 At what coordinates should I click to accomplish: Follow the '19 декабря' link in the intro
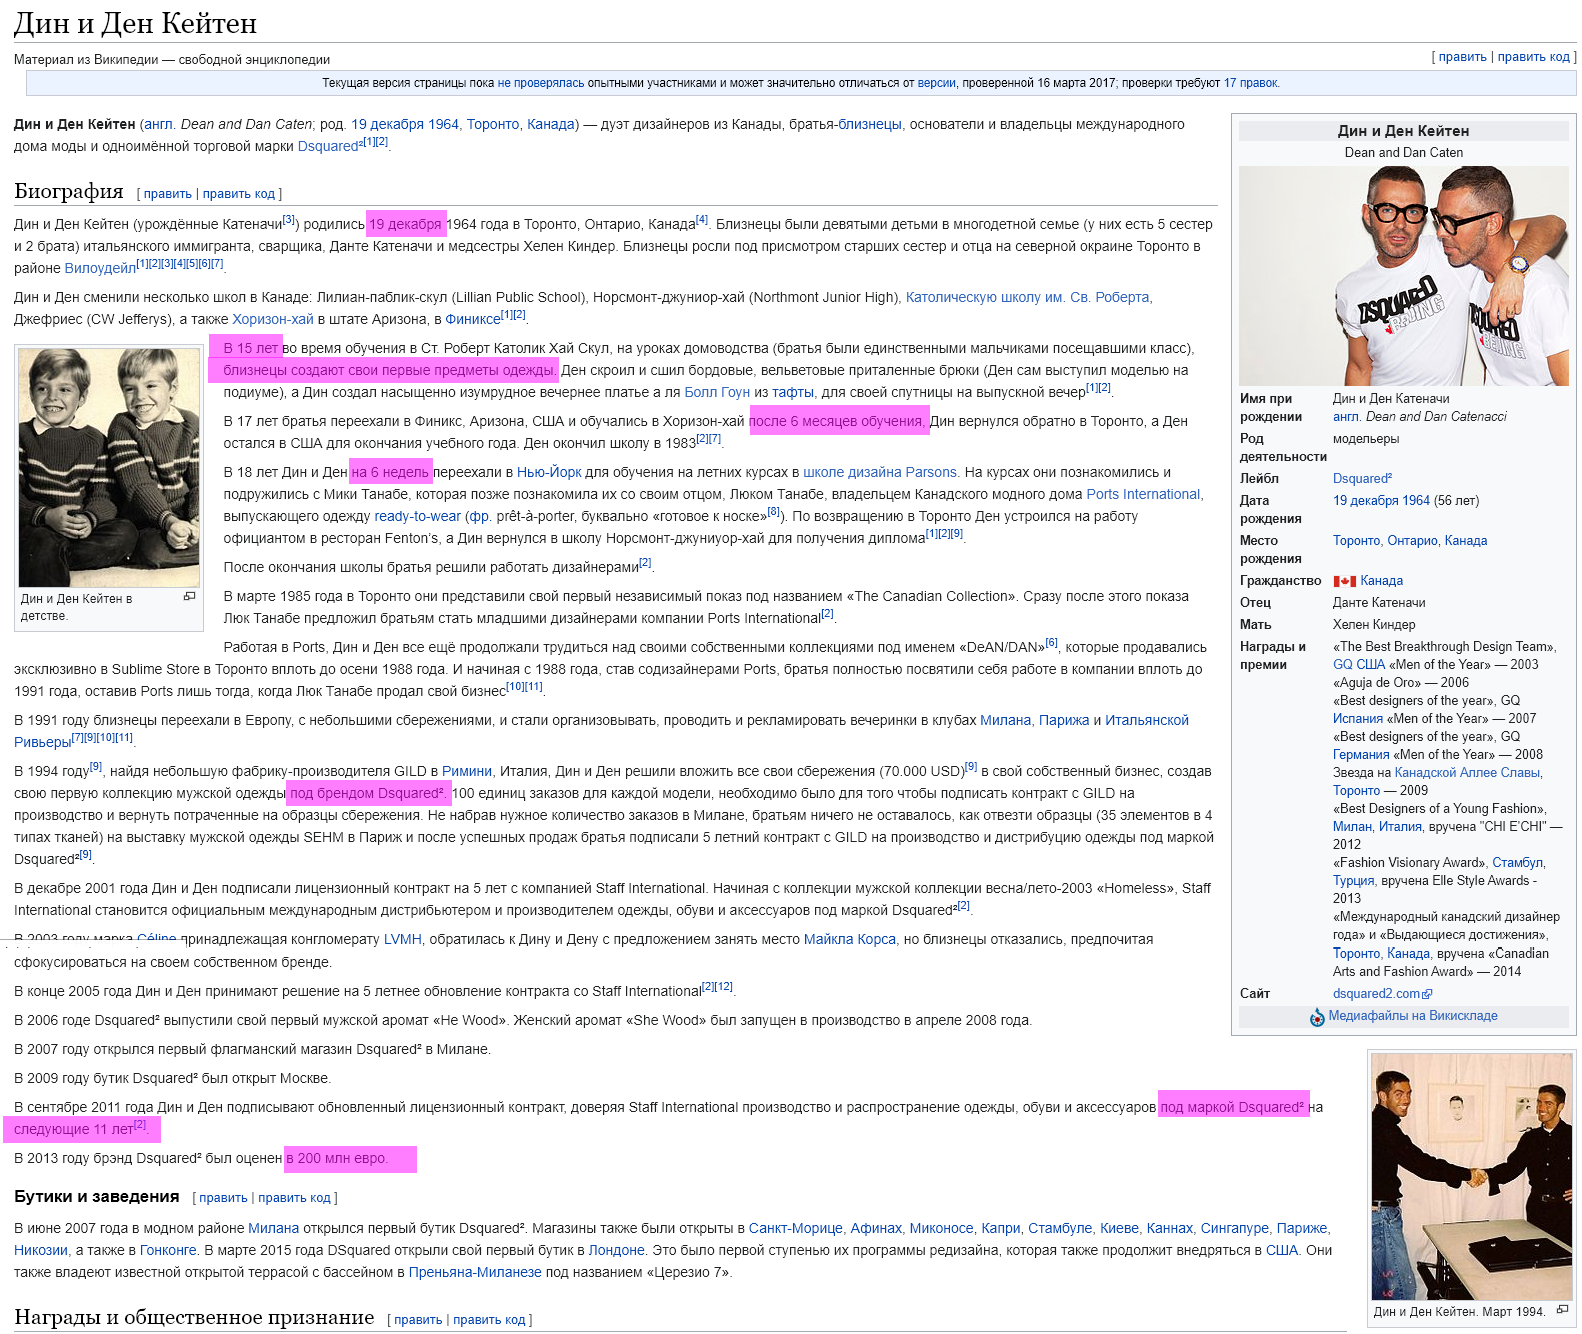(387, 125)
